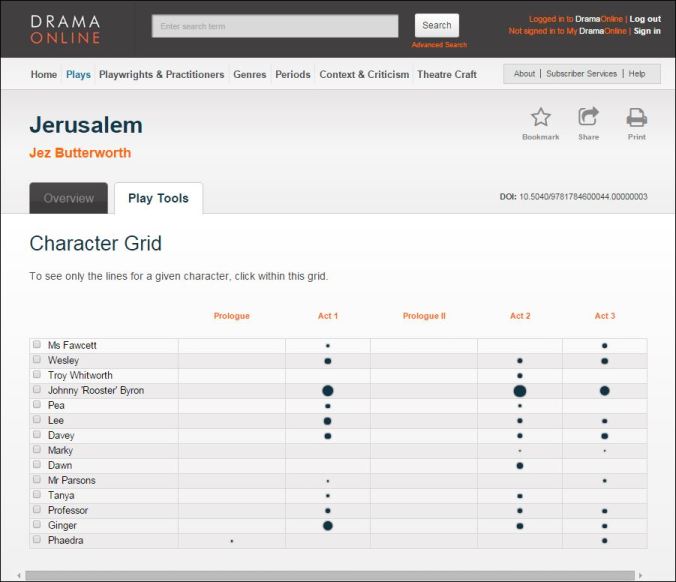
Task: Click the Act 2 column header
Action: tap(520, 316)
